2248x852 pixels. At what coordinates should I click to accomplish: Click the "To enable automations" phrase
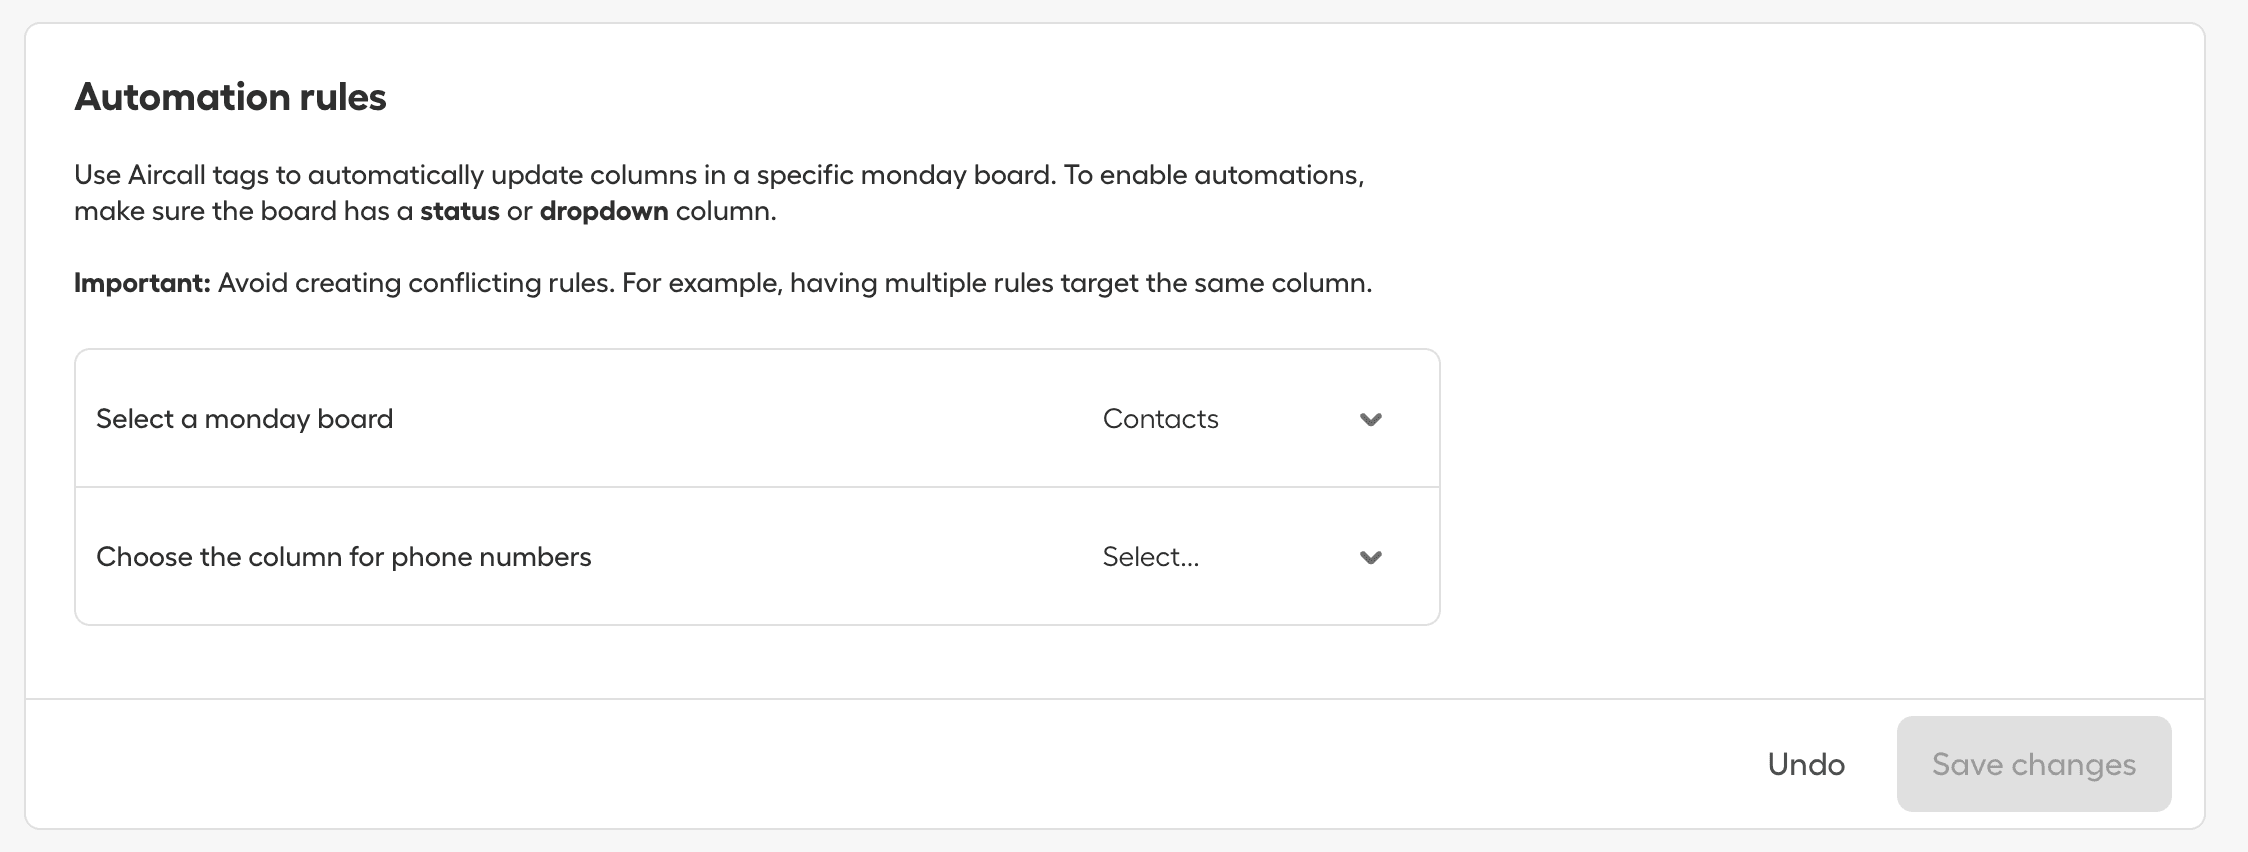coord(1213,175)
